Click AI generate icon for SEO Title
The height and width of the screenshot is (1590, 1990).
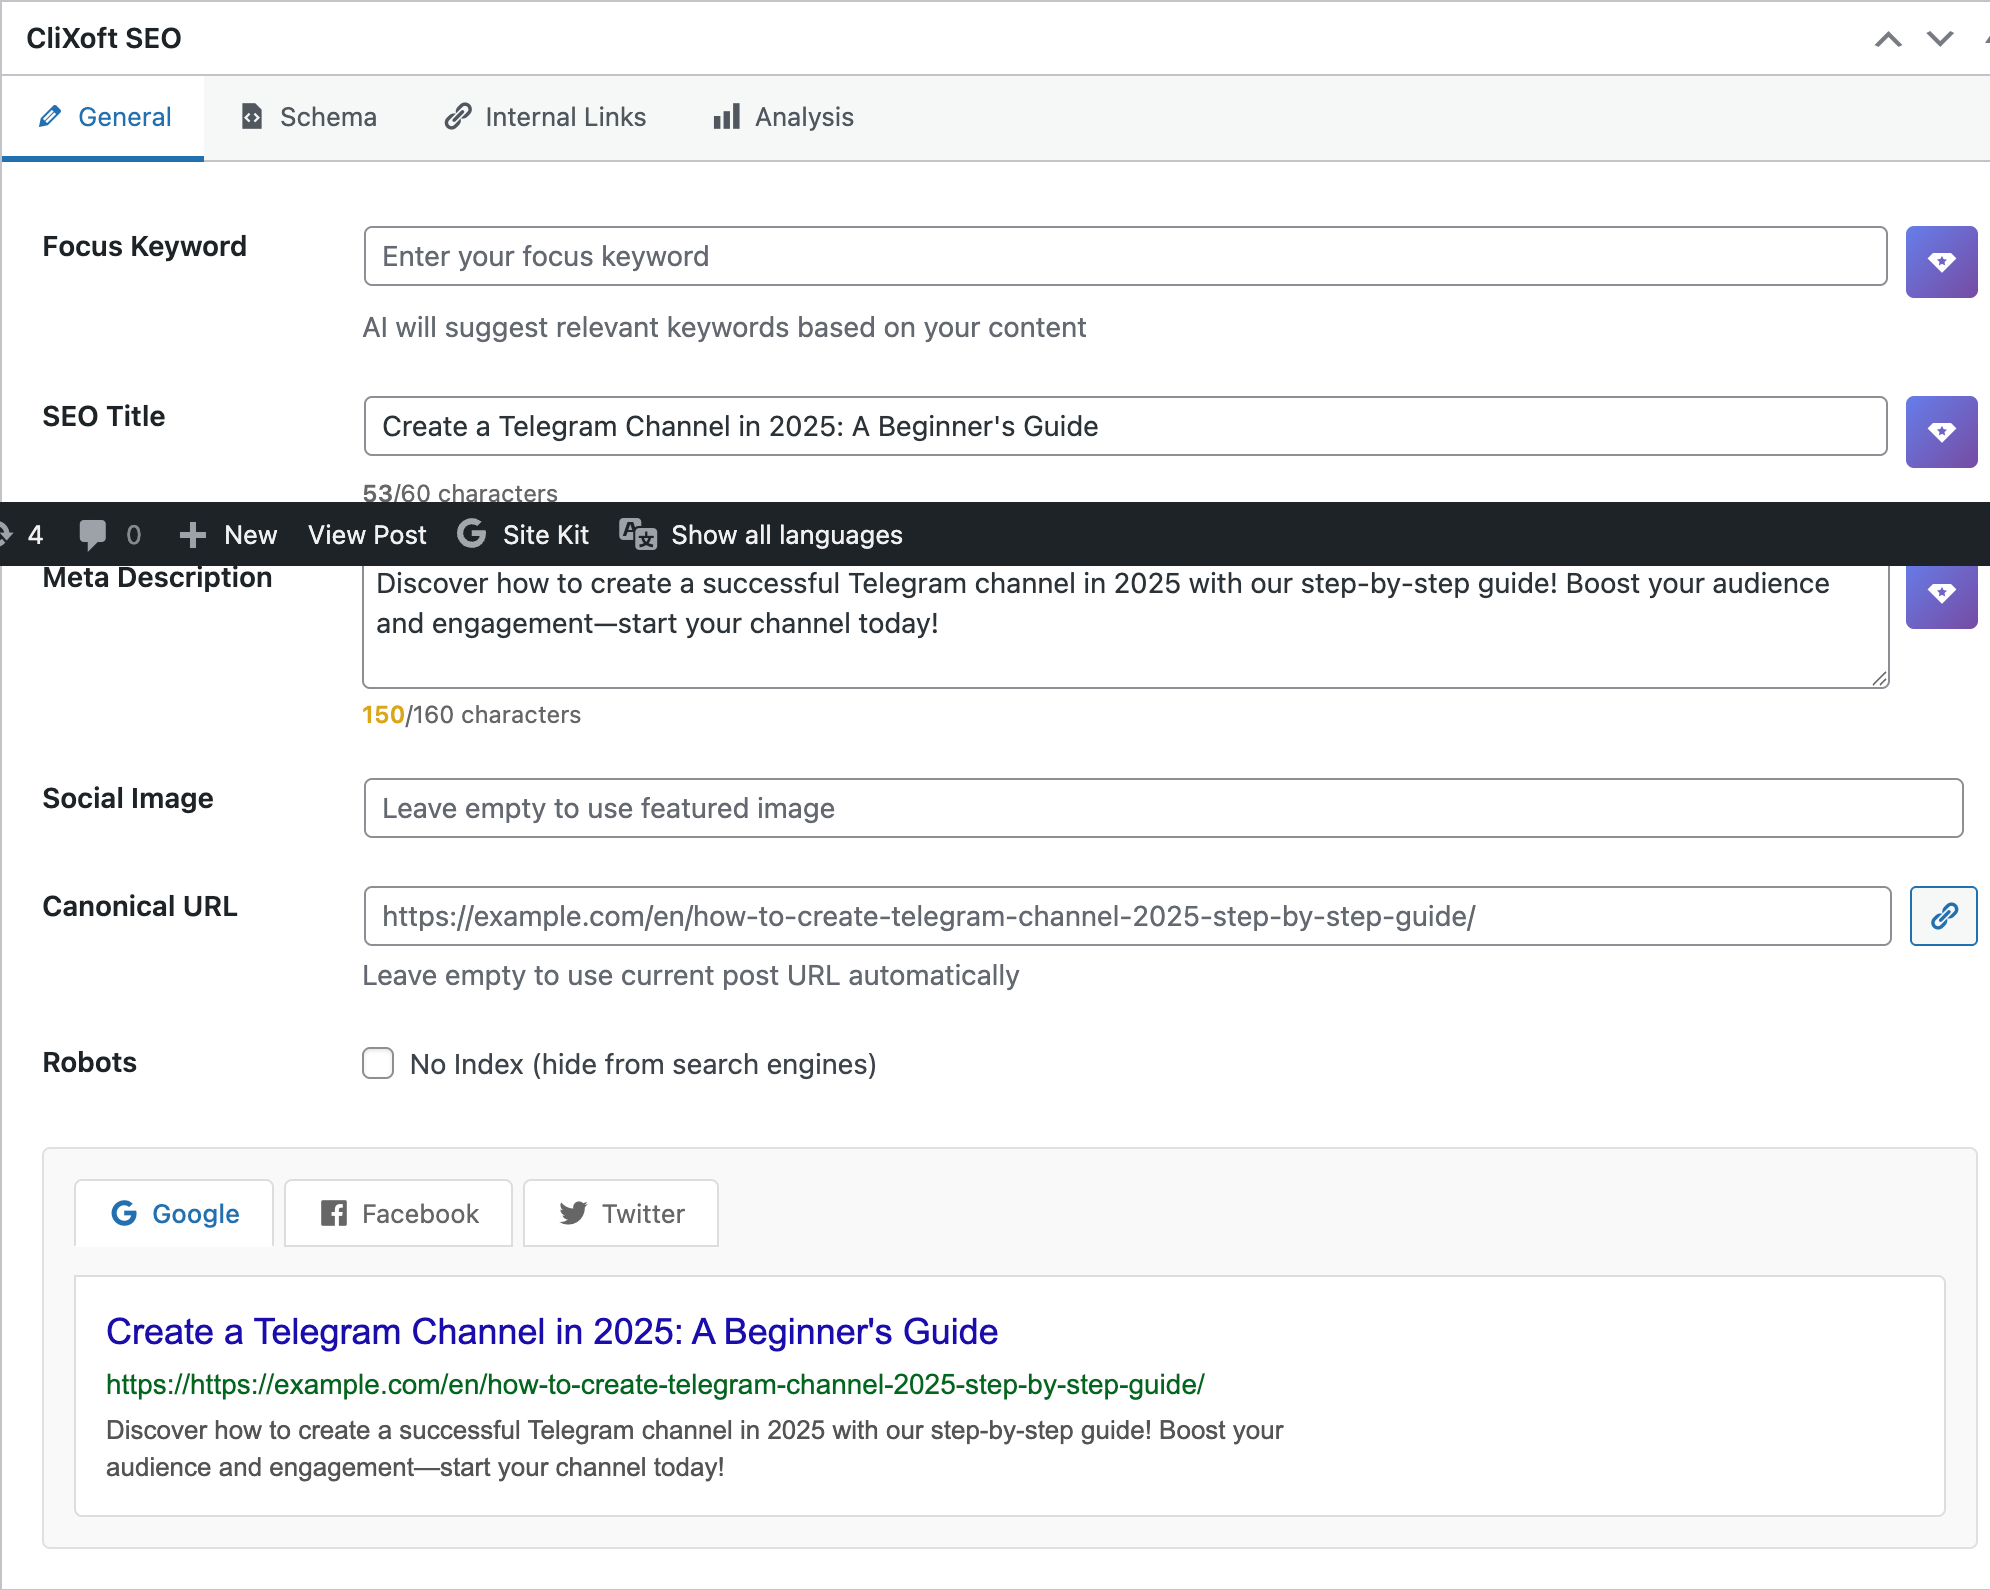click(x=1940, y=432)
